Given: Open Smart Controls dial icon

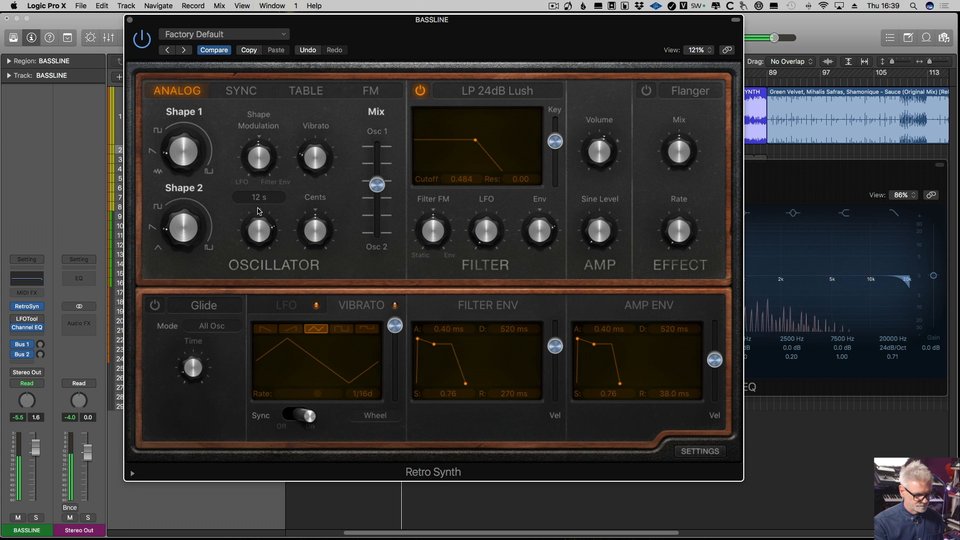Looking at the screenshot, I should (90, 38).
